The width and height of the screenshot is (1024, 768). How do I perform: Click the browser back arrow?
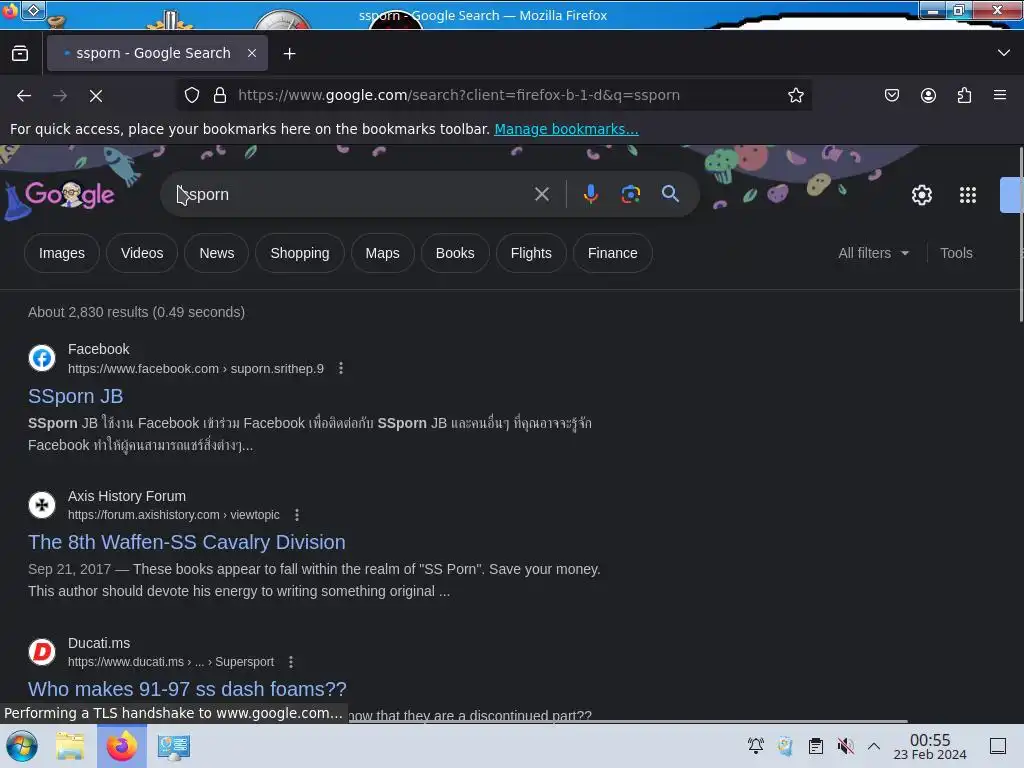24,96
